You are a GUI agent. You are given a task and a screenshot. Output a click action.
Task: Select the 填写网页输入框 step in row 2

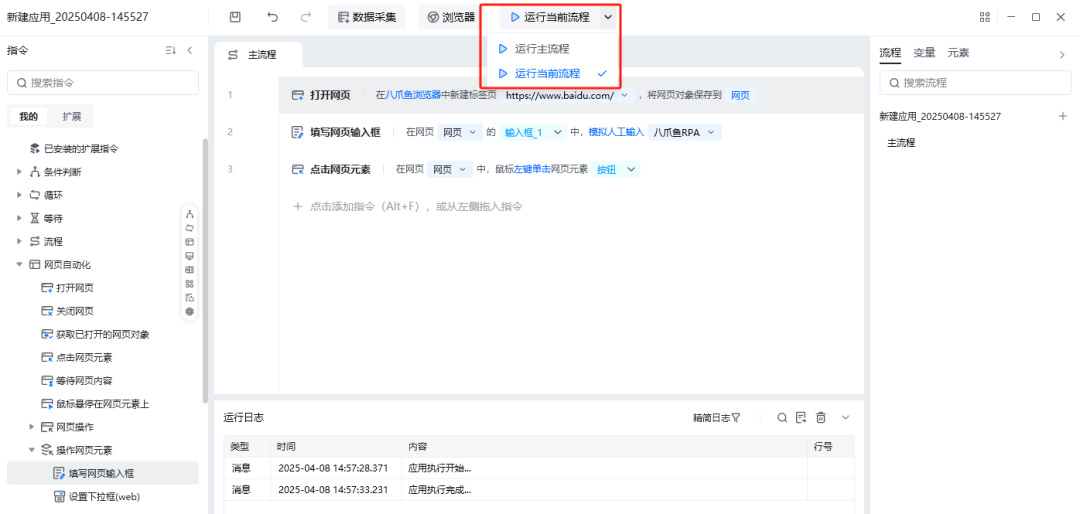point(571,132)
